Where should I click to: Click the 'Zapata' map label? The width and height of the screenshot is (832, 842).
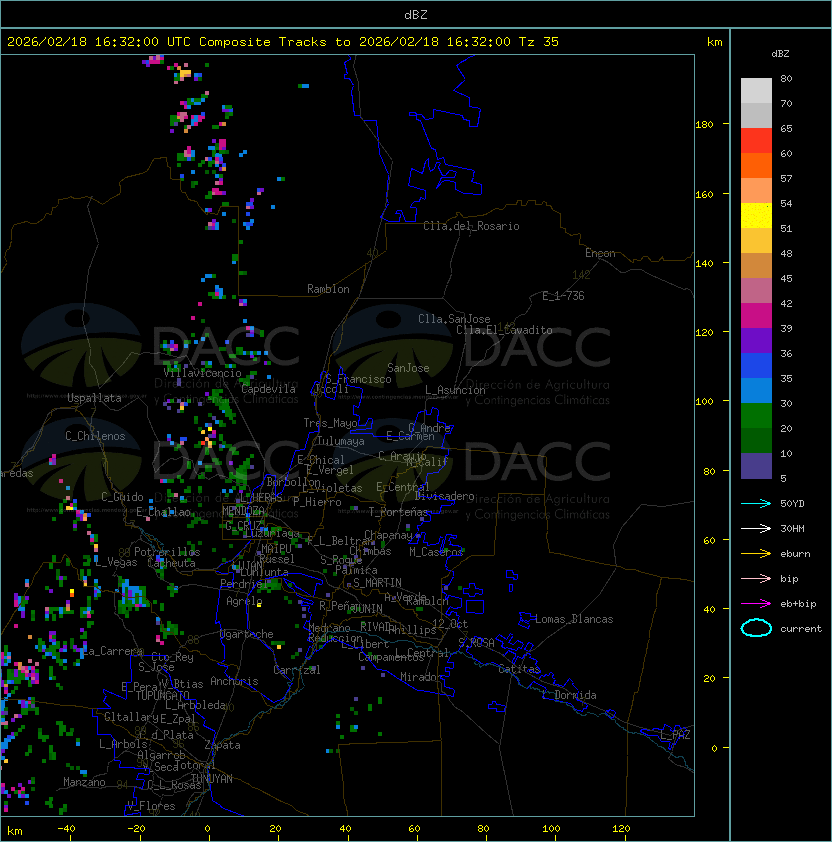tap(222, 745)
